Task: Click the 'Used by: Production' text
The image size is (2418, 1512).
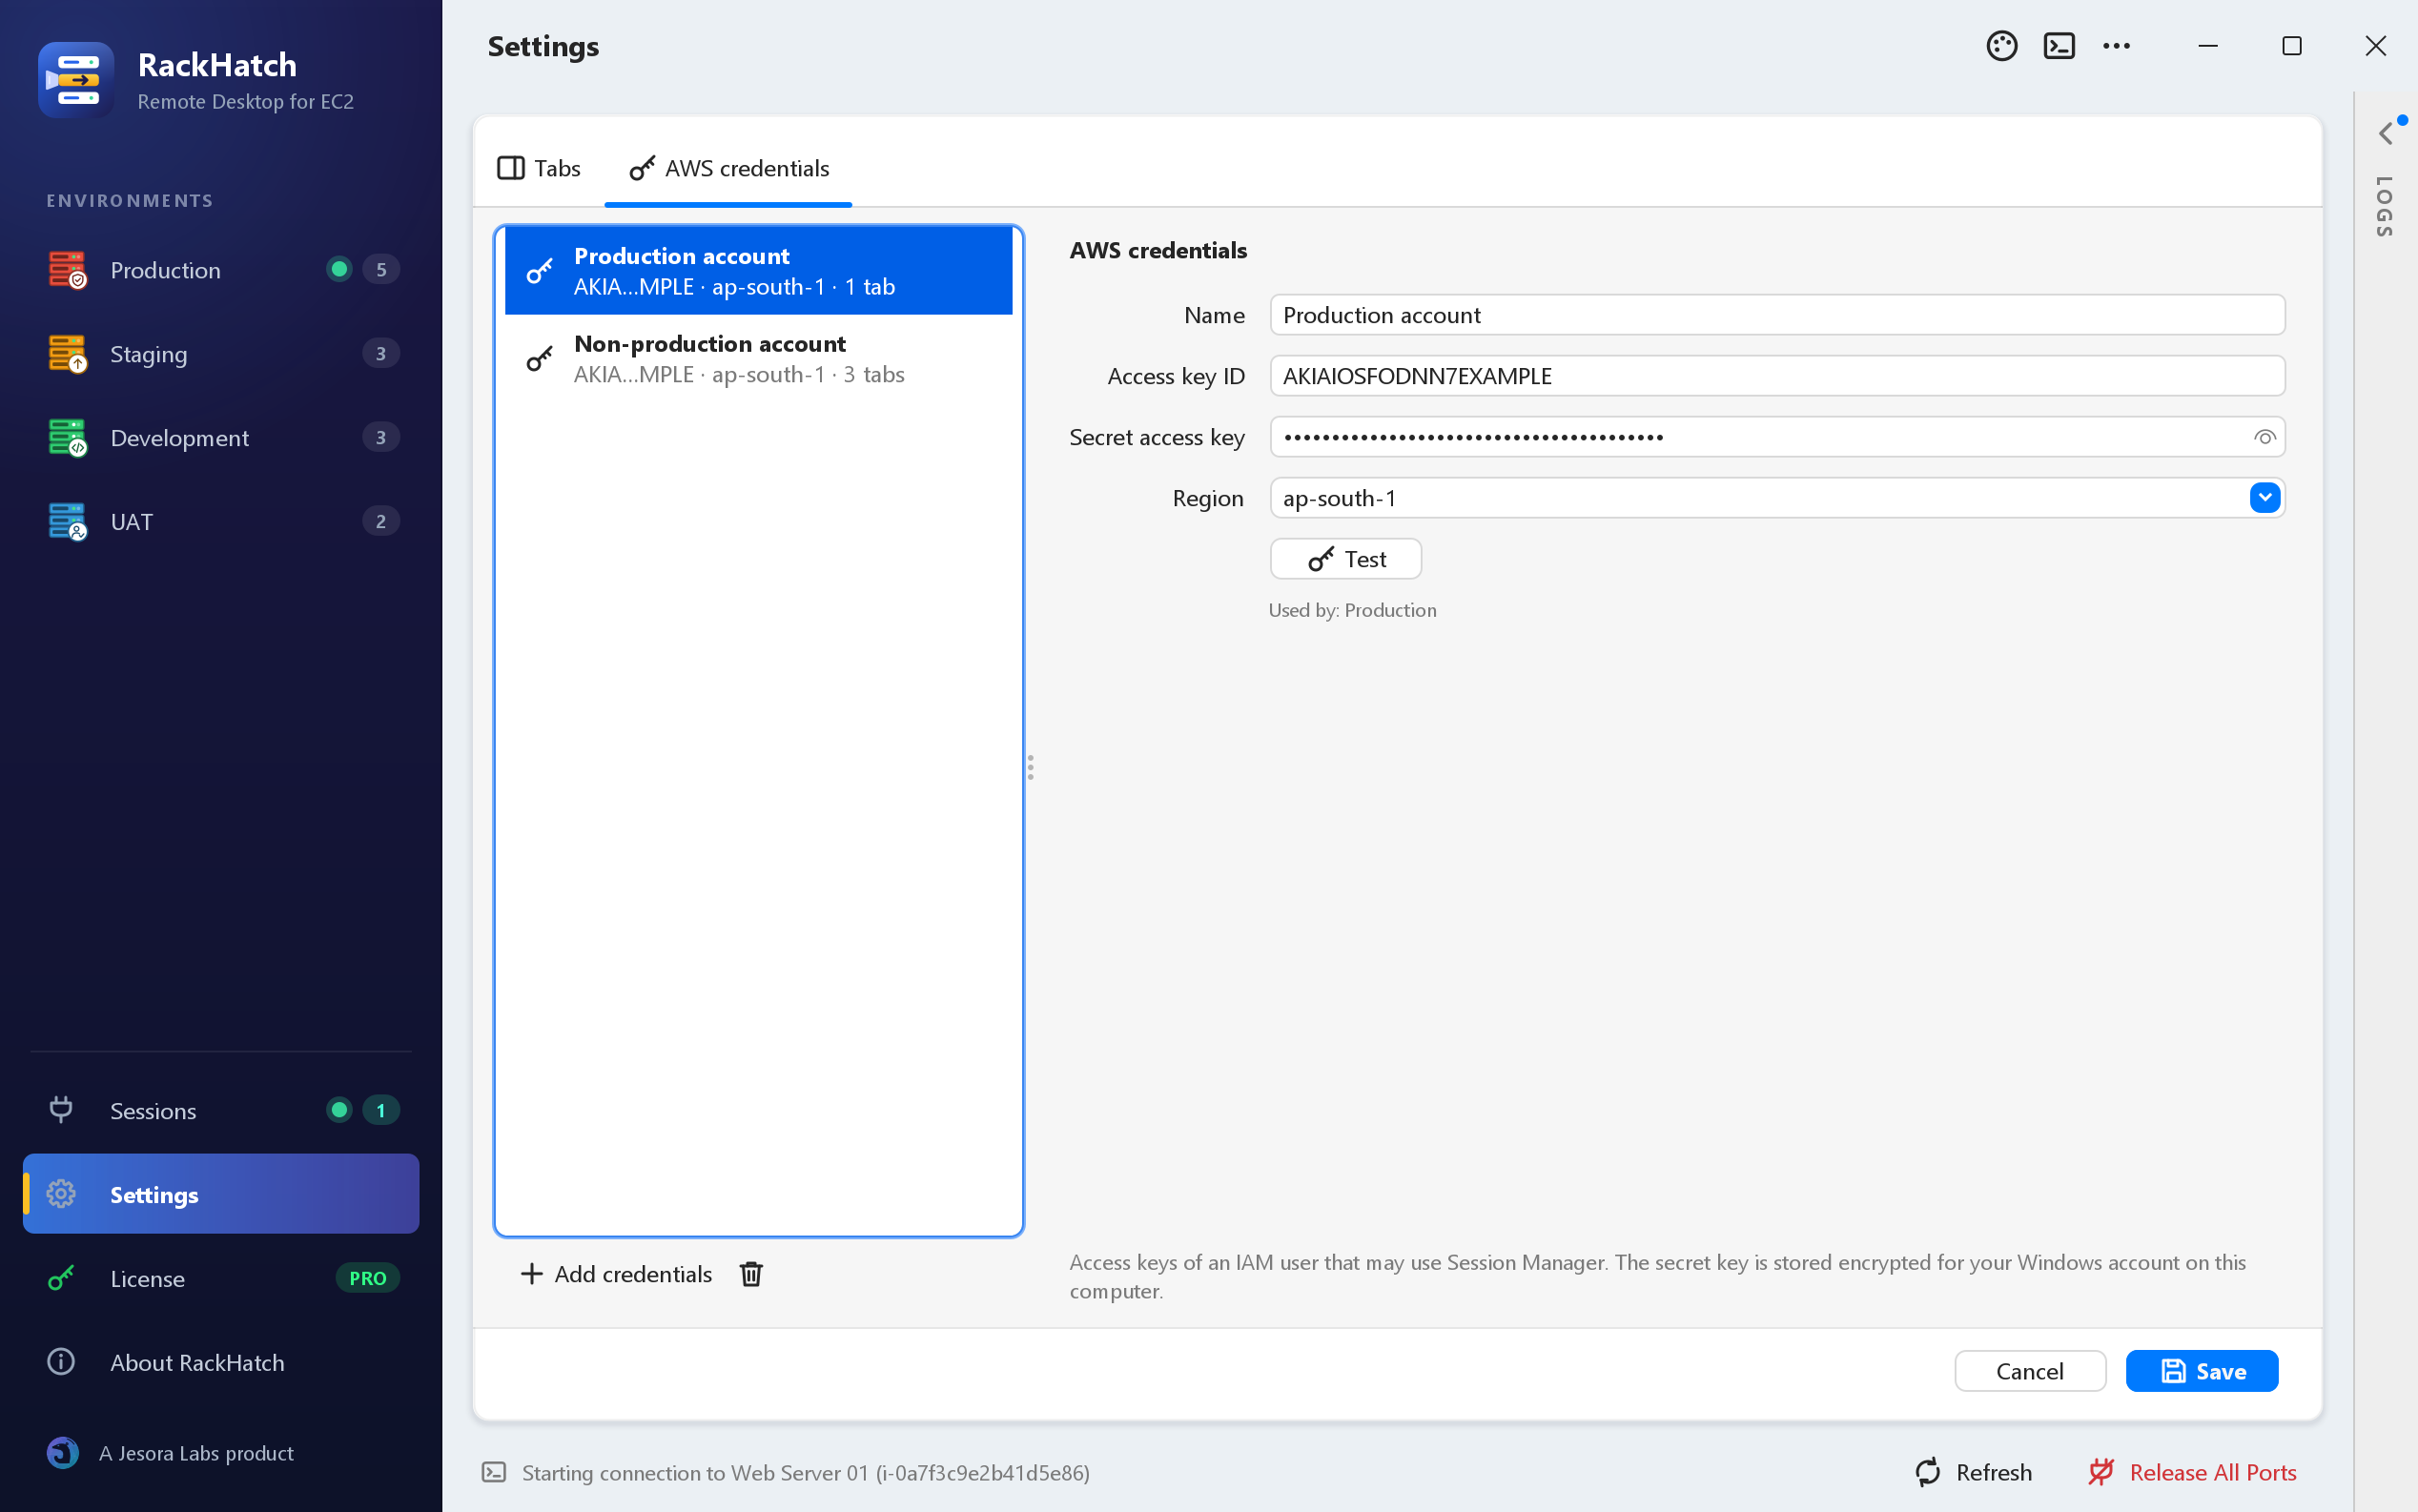Action: click(1352, 610)
